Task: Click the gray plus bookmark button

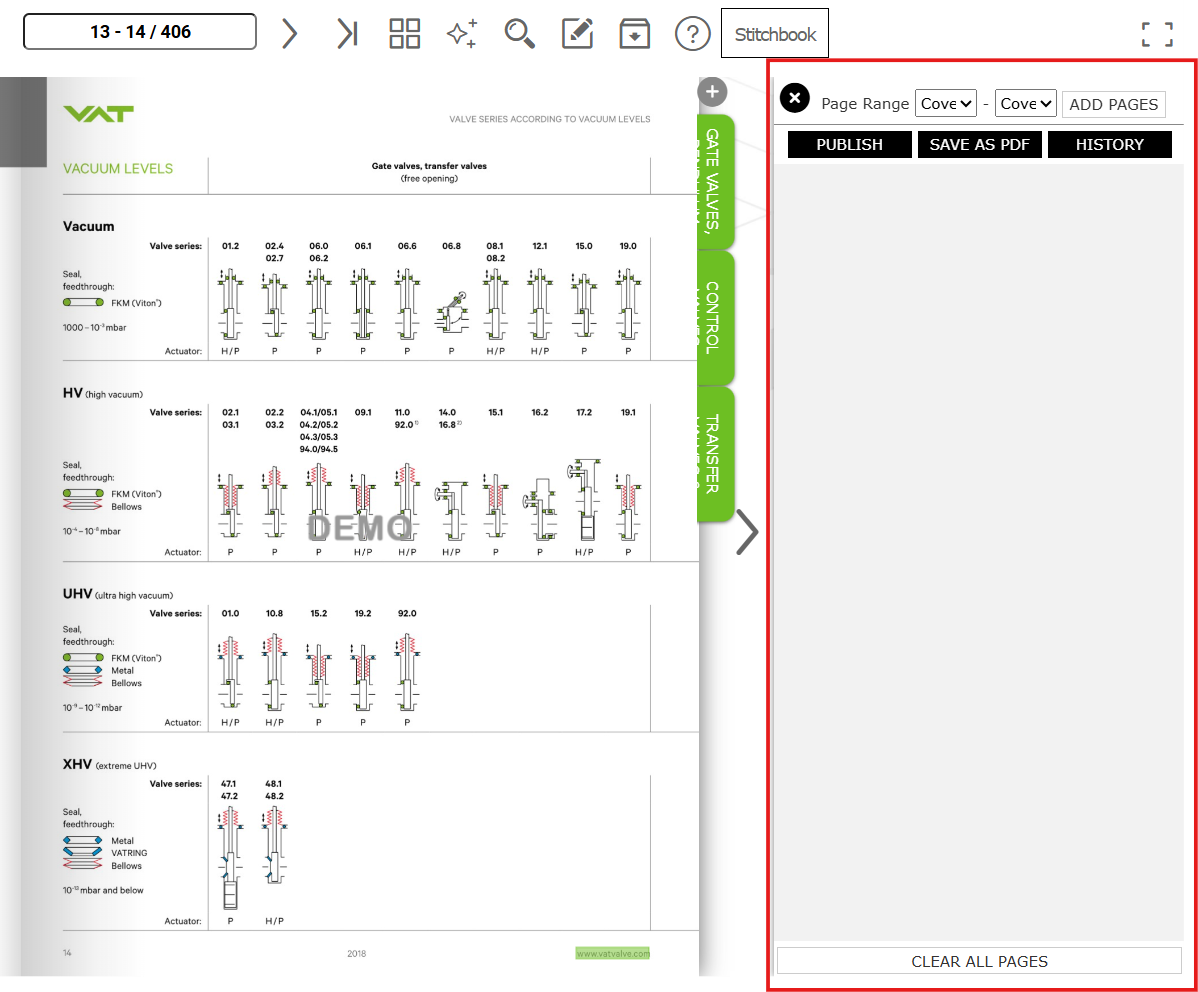Action: coord(712,92)
